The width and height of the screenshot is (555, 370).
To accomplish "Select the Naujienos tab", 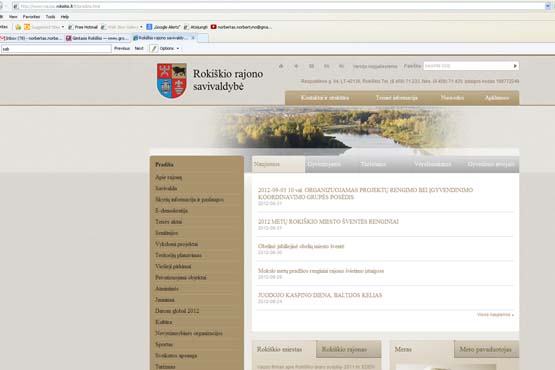I will pos(278,164).
